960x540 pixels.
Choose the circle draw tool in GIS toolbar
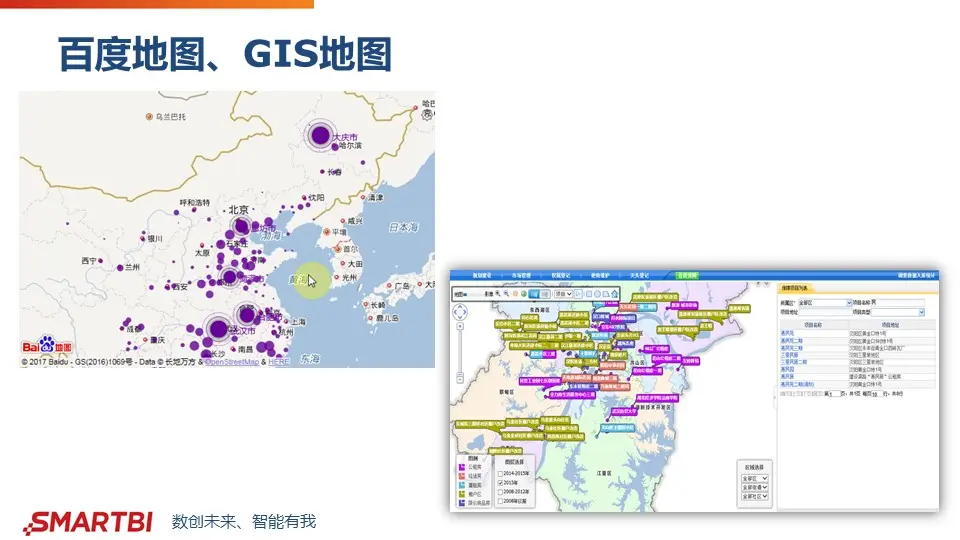tap(598, 294)
